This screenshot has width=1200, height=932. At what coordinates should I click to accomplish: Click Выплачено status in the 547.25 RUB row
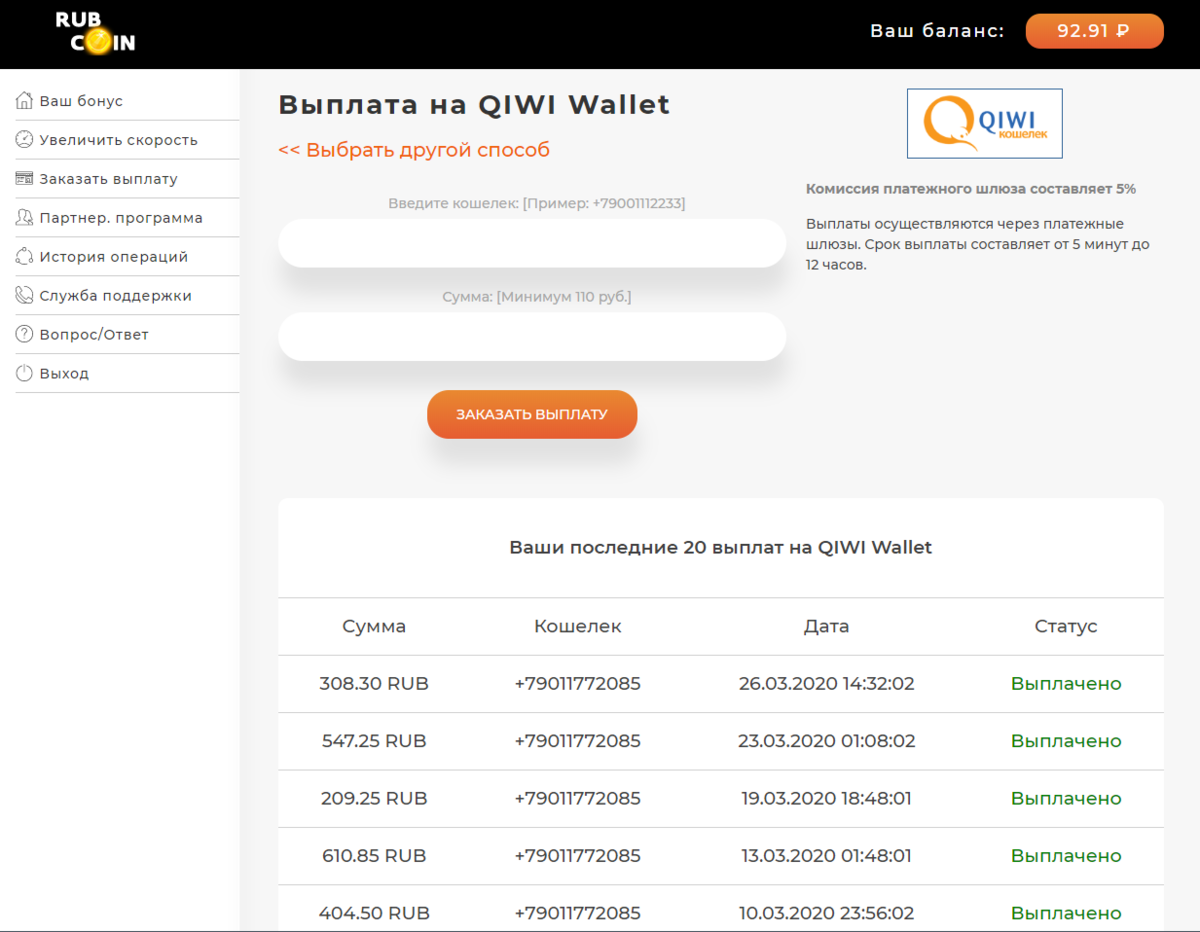(1066, 741)
